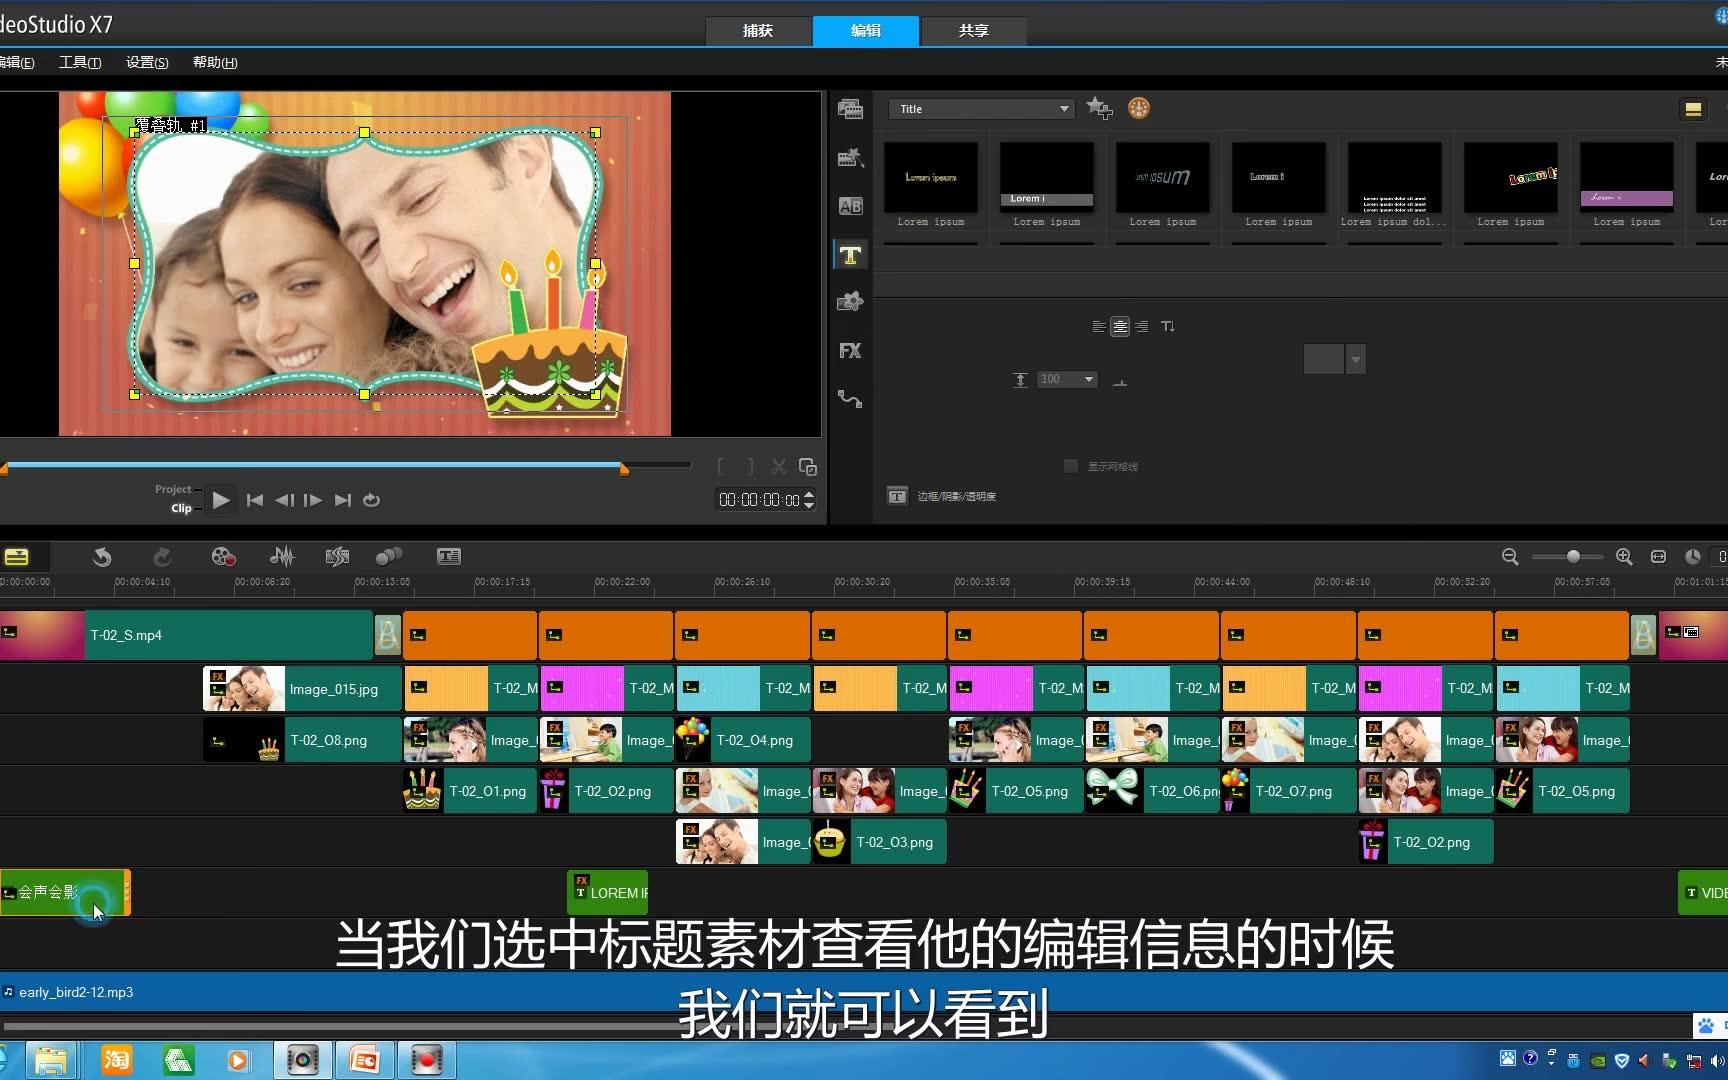Switch preview to Project mode
Viewport: 1728px width, 1080px height.
click(173, 489)
